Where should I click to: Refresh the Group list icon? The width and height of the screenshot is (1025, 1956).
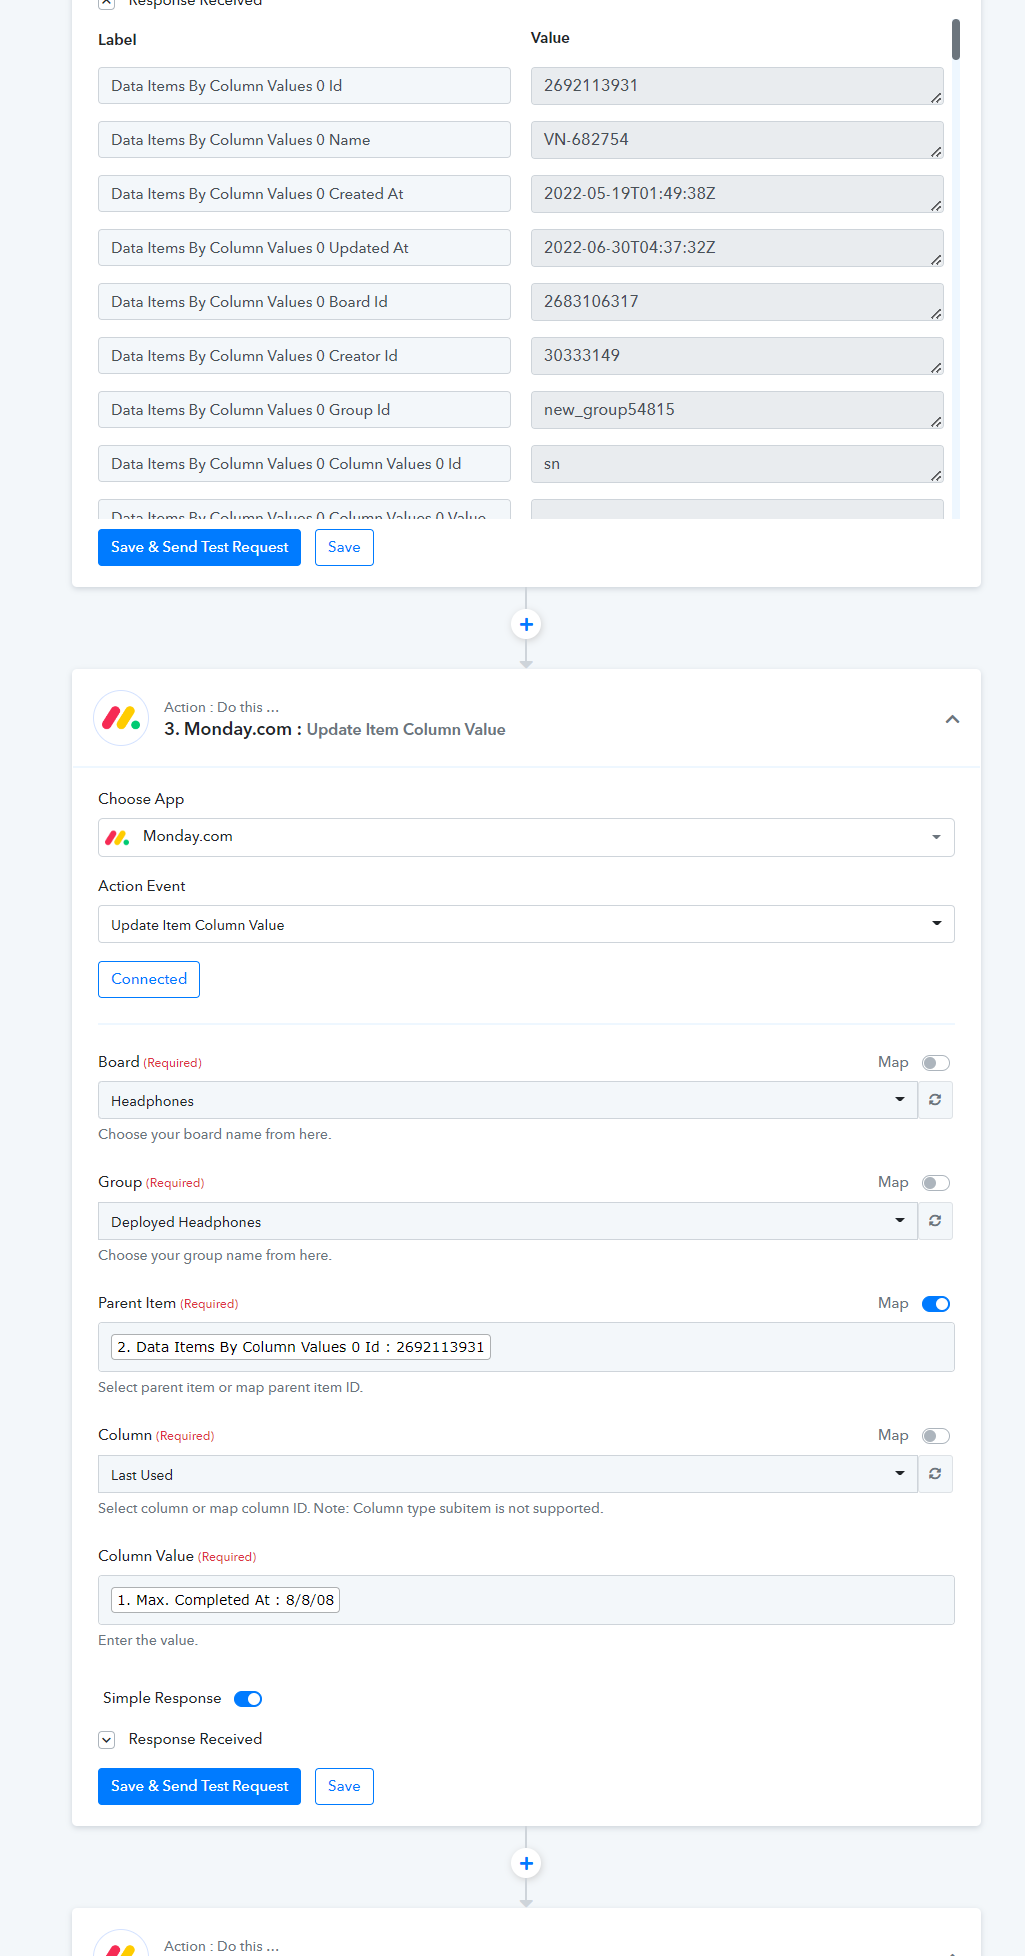(935, 1221)
